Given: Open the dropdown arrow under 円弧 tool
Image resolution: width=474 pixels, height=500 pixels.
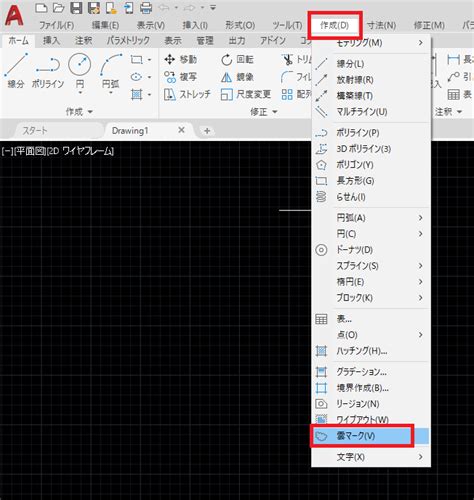Looking at the screenshot, I should click(x=111, y=93).
